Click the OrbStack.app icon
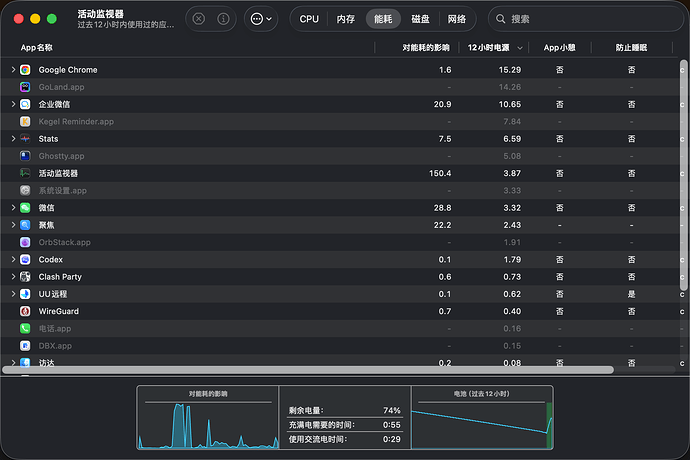This screenshot has width=690, height=460. [25, 242]
